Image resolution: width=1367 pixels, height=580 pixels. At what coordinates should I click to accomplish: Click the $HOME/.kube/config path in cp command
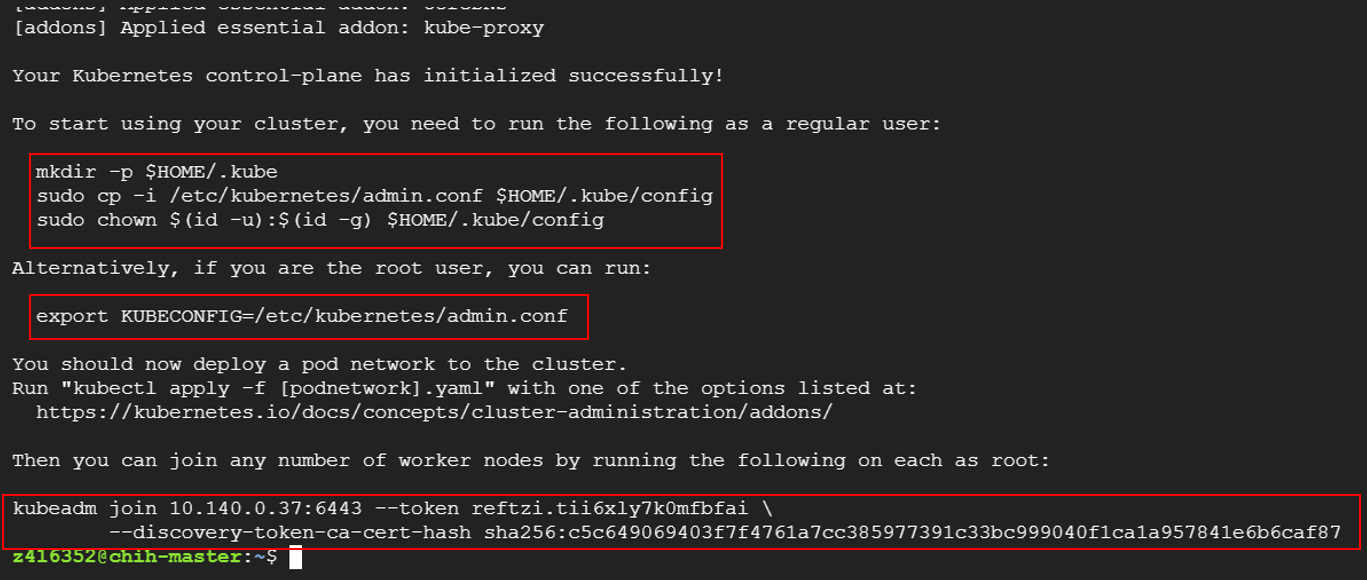pos(604,196)
